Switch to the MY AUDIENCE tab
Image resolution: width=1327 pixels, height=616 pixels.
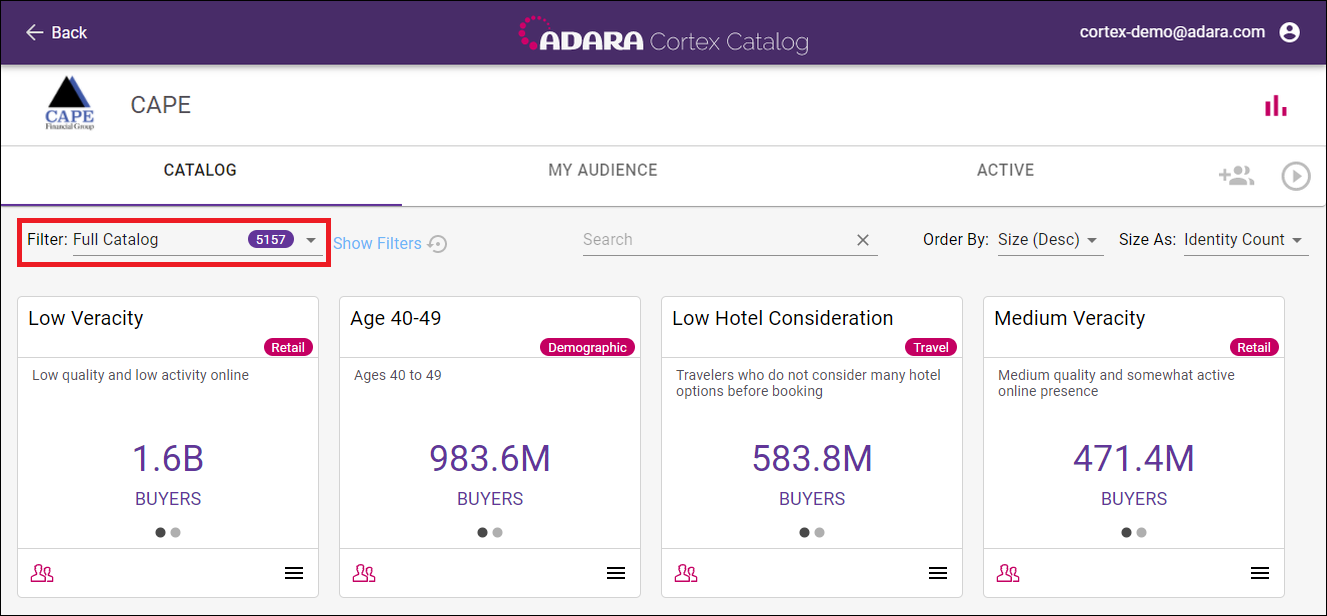[603, 170]
